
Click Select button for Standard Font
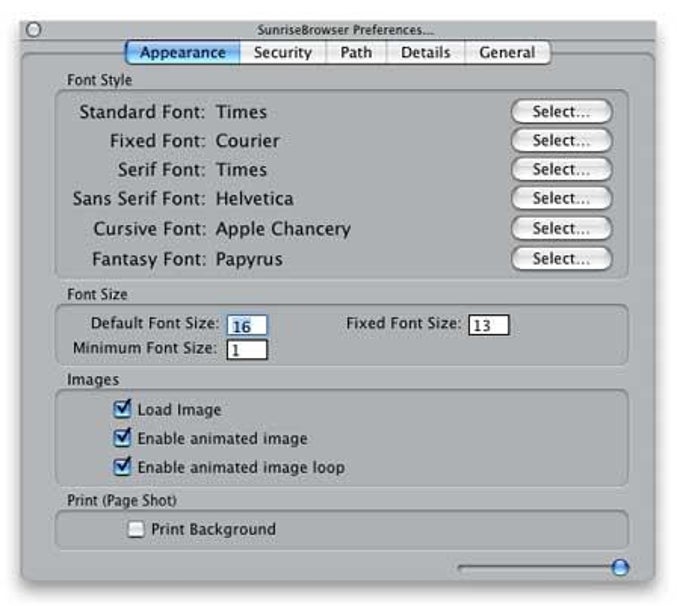click(560, 112)
